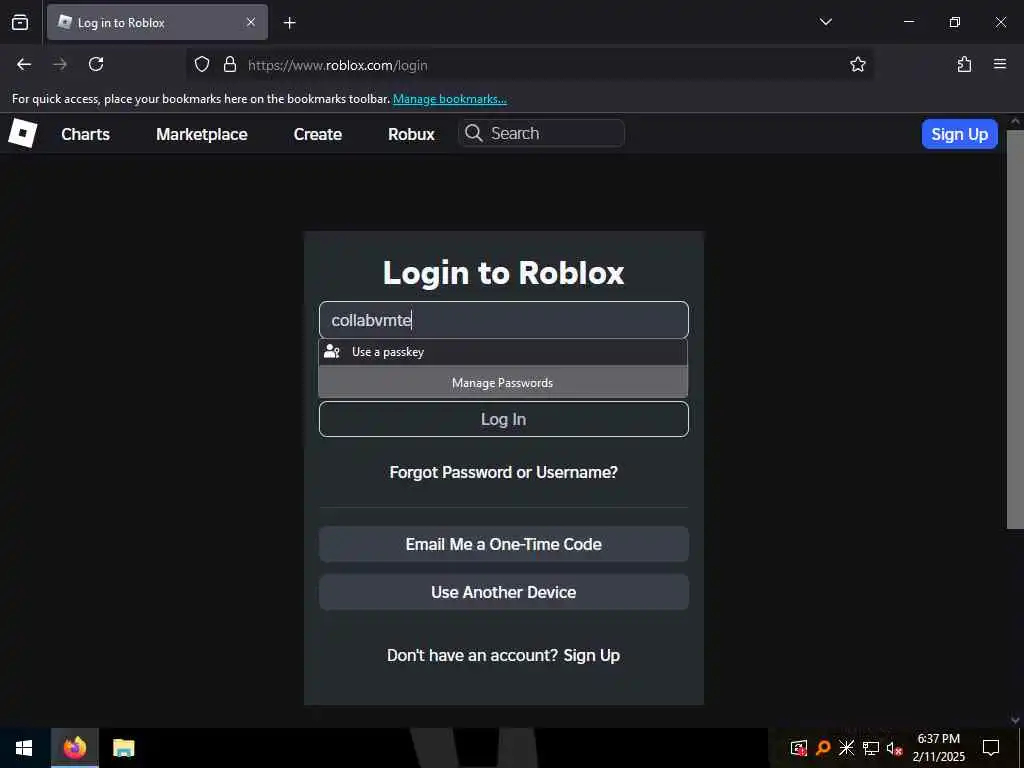1024x768 pixels.
Task: Click the asterisk-shaped tray icon
Action: click(x=846, y=748)
